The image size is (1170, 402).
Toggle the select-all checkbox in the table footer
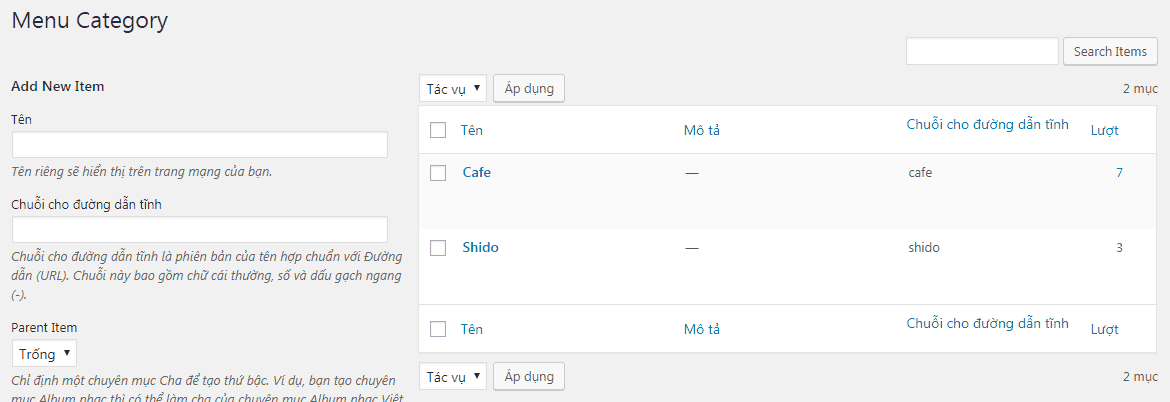pos(437,329)
